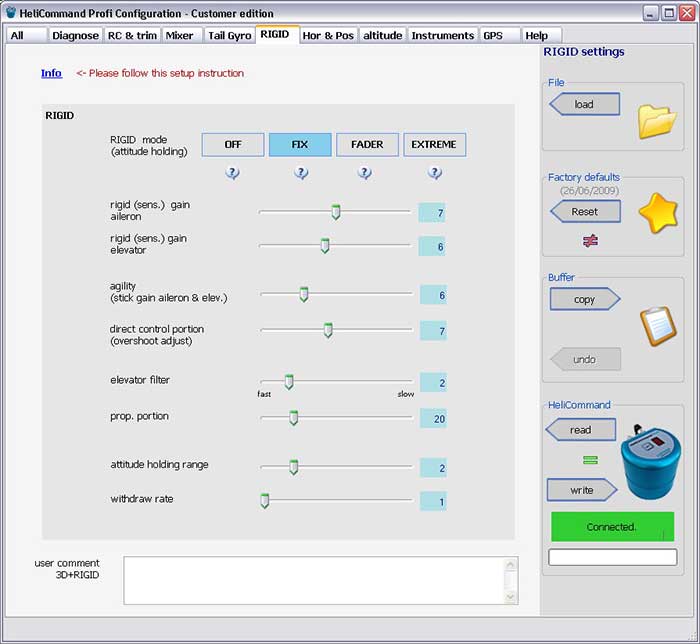Click the agility value 6 box

pos(433,295)
